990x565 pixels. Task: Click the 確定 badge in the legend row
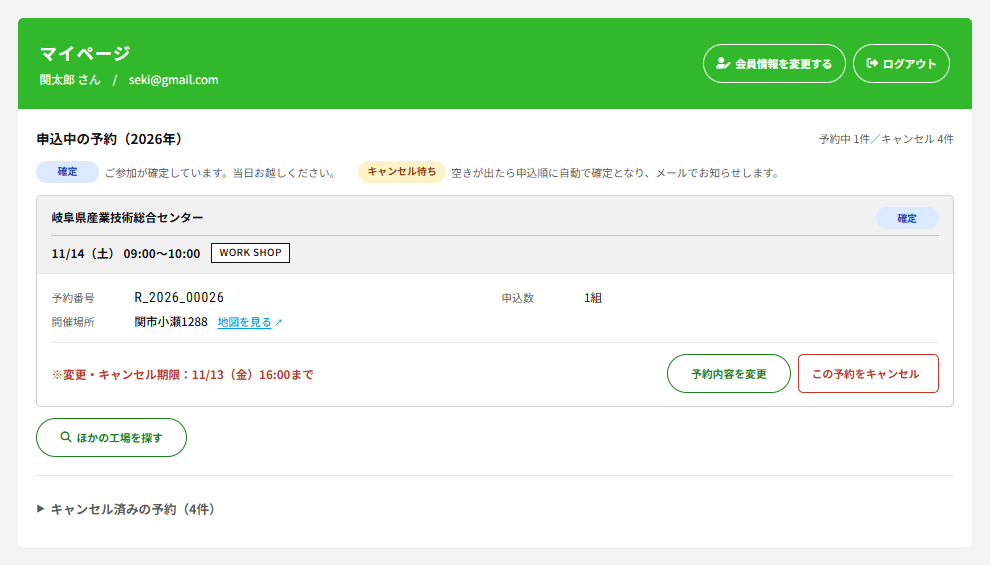click(x=68, y=172)
